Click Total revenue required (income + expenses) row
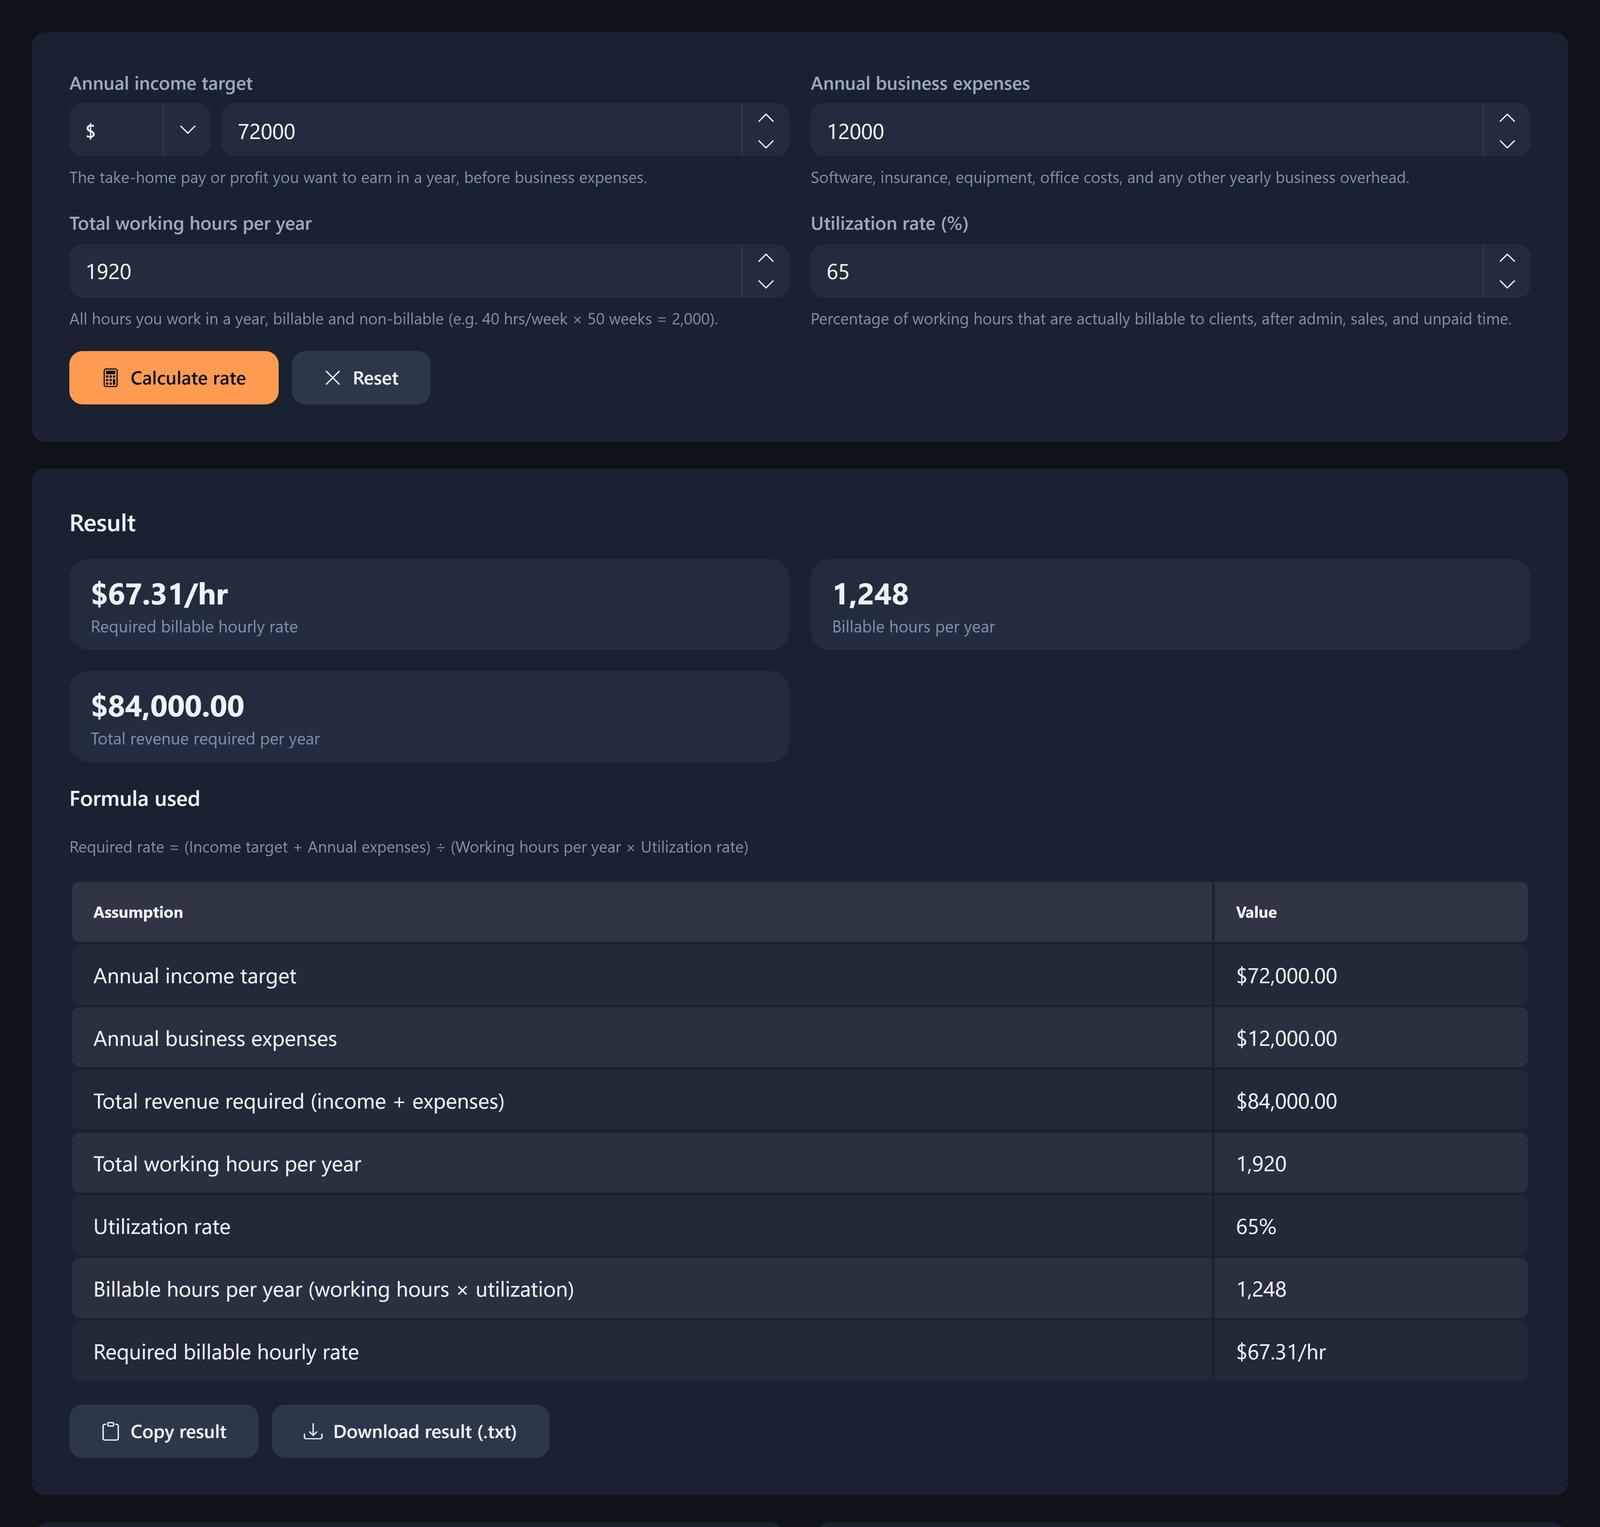 tap(800, 1101)
